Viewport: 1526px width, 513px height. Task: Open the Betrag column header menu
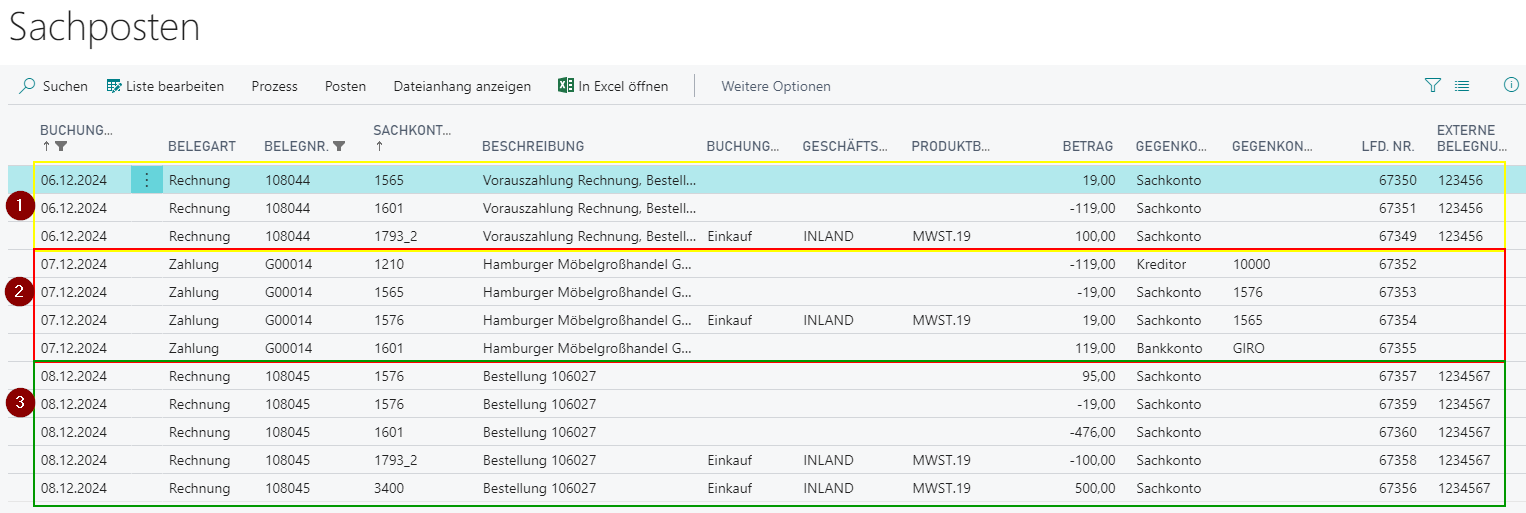1087,146
